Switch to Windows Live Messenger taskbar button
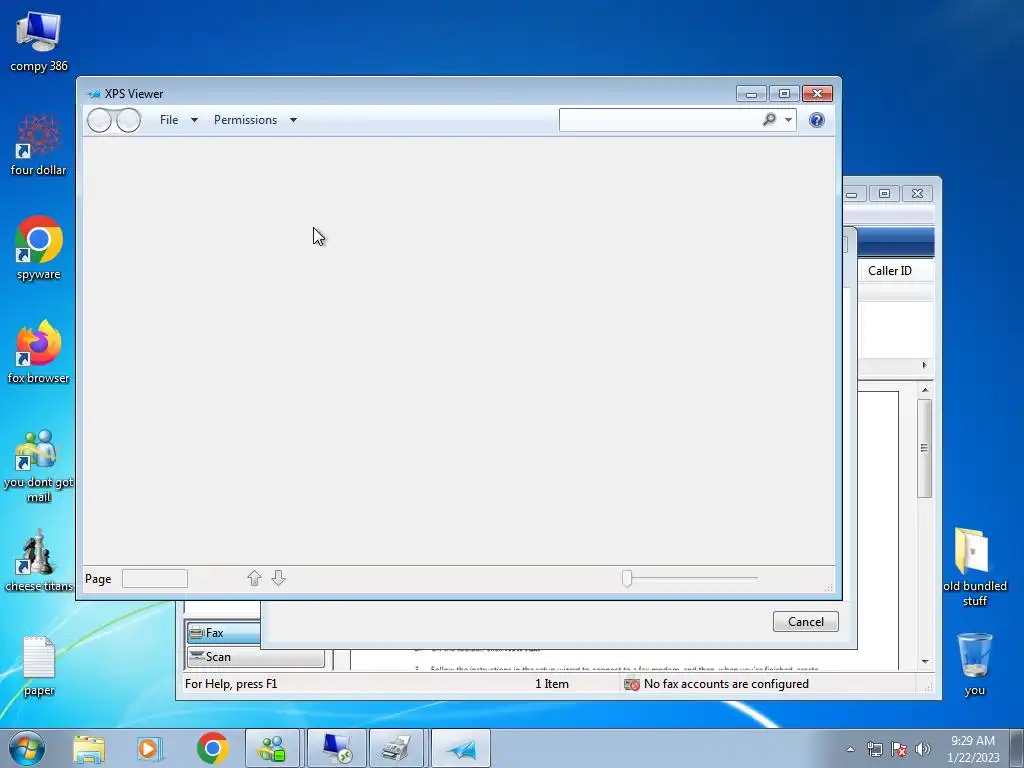The image size is (1024, 768). coord(272,748)
